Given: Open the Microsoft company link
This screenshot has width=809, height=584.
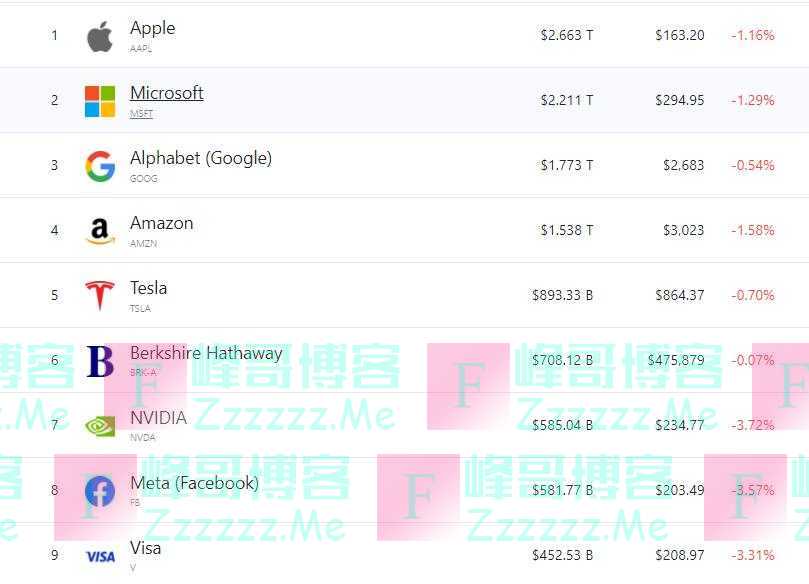Looking at the screenshot, I should (x=167, y=93).
